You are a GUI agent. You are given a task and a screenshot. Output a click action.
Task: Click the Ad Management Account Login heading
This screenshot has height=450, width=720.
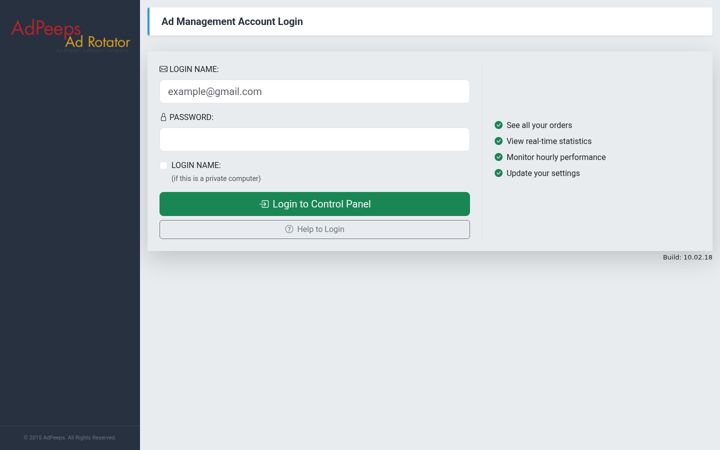pos(232,22)
